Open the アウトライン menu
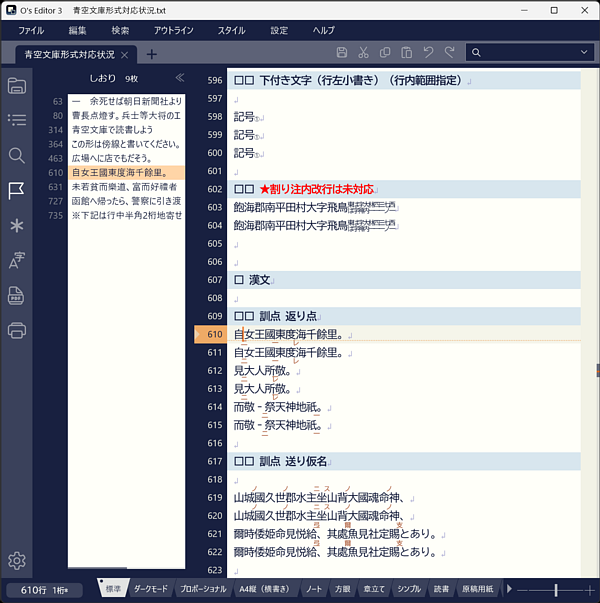 [173, 30]
